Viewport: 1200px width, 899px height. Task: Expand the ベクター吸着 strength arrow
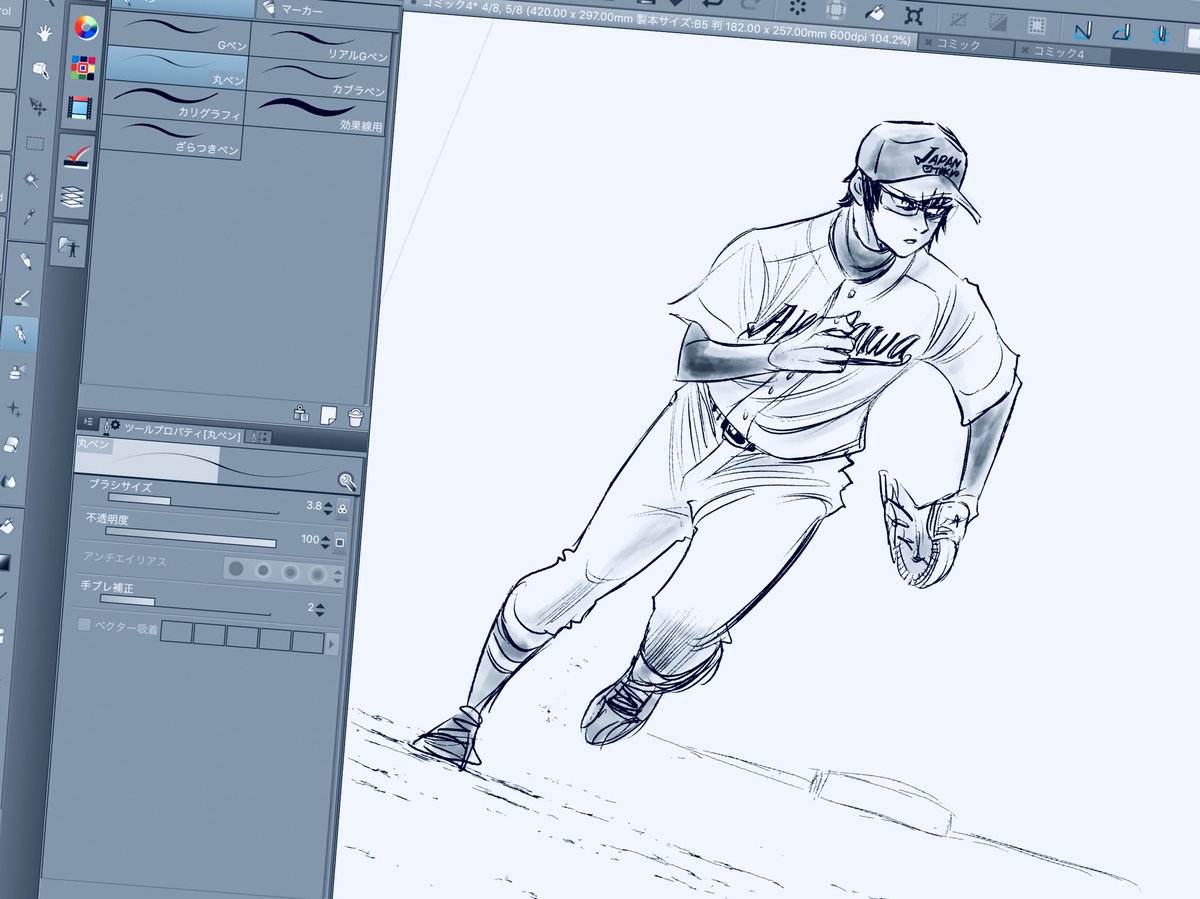tap(332, 644)
